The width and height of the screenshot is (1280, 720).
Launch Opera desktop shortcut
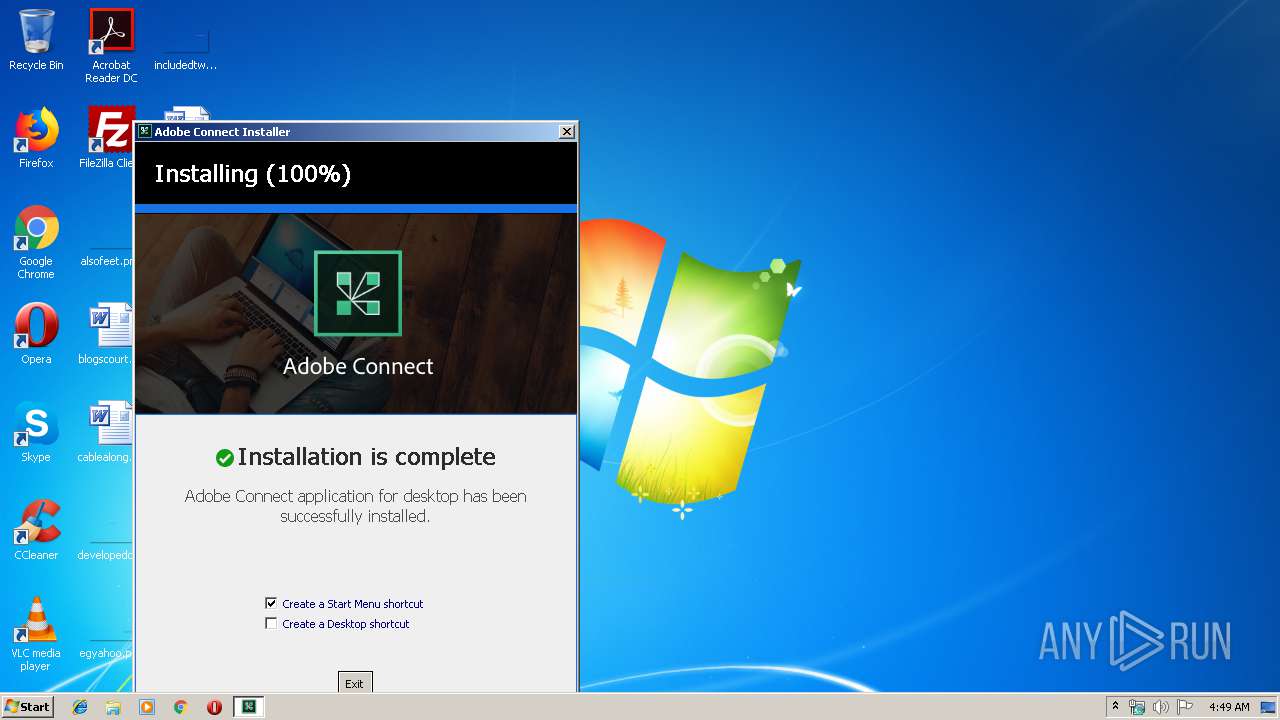pos(36,334)
